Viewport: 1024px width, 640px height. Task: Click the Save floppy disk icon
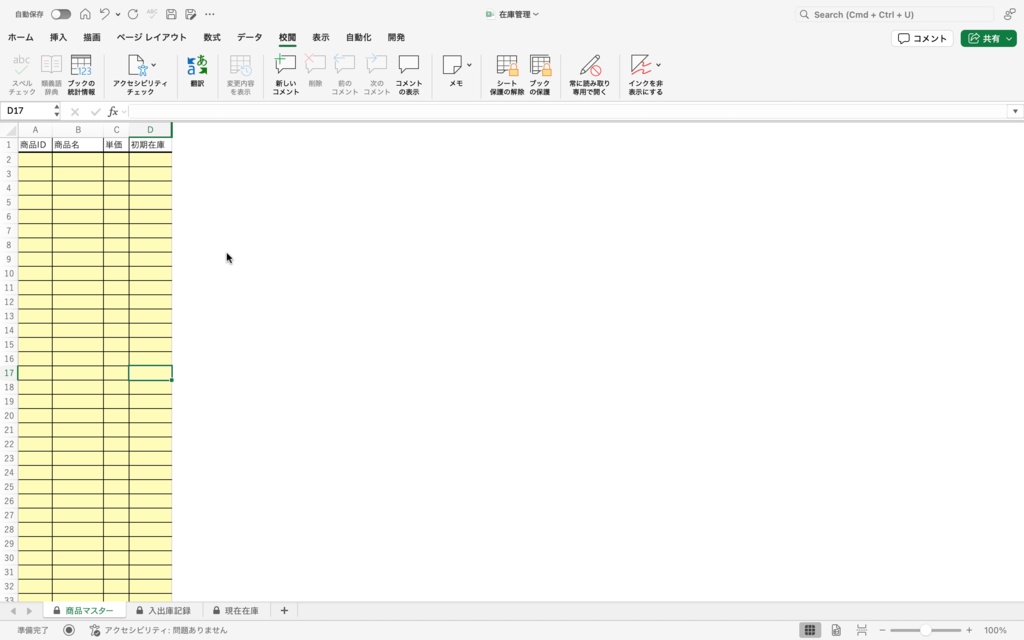(x=171, y=14)
